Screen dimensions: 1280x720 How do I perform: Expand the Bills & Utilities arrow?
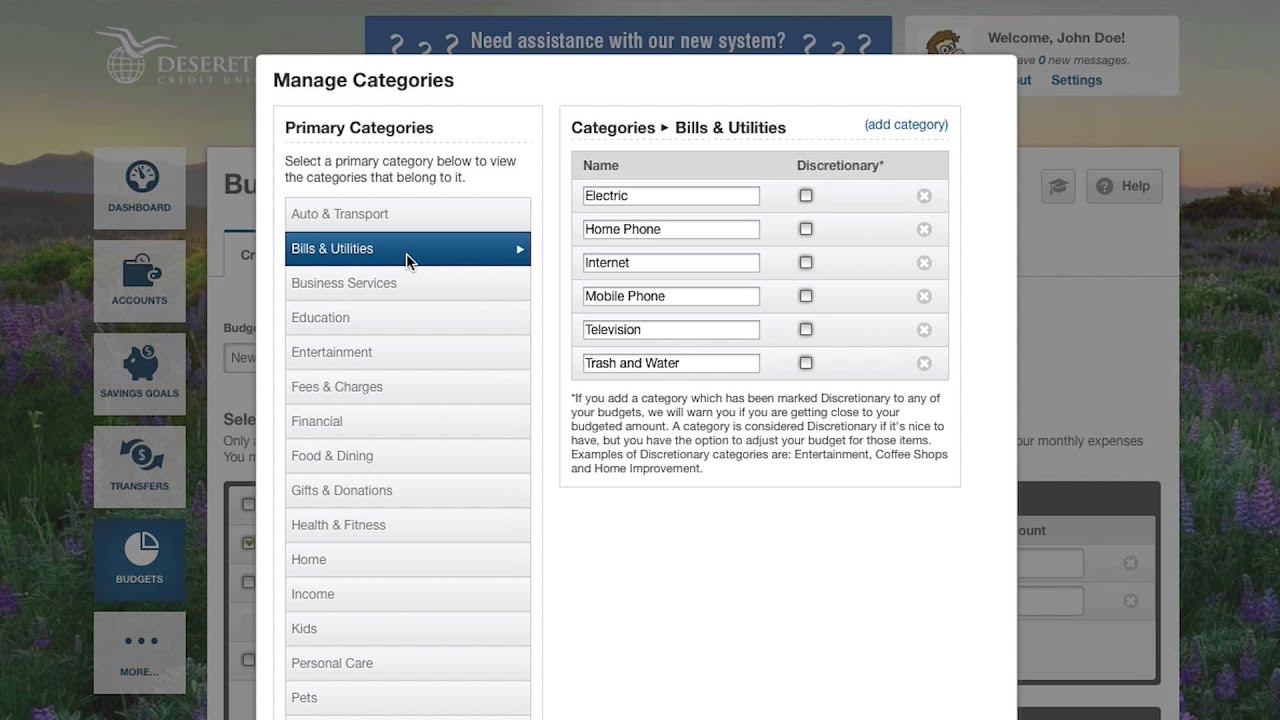point(520,249)
